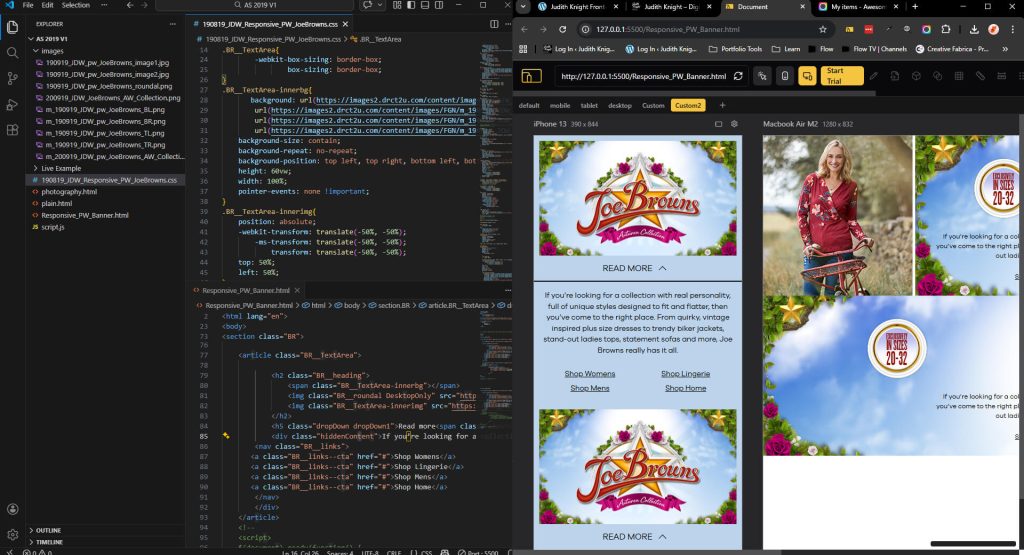Open the Search view in activity bar
The height and width of the screenshot is (555, 1024).
point(12,52)
